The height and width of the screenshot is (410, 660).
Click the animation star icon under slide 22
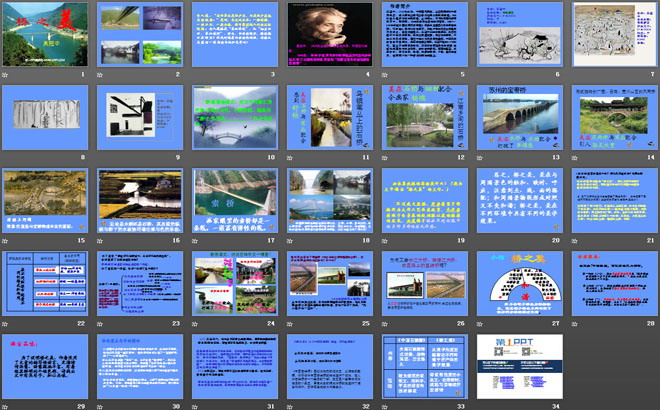(5, 324)
